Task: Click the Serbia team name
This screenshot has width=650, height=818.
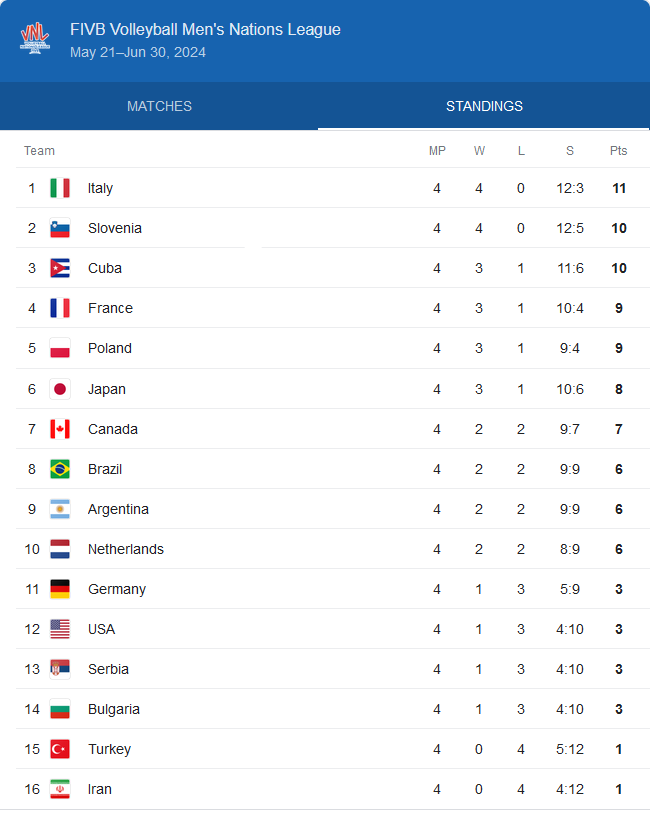Action: point(108,669)
